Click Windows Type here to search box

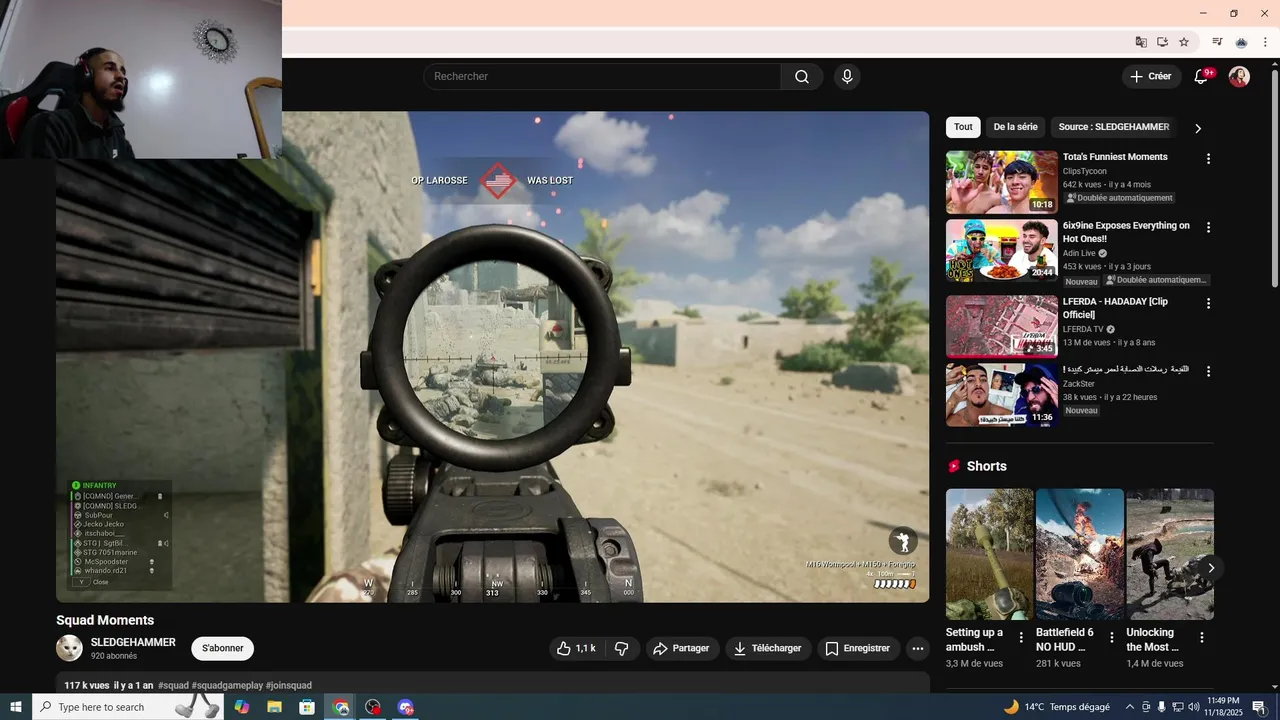(x=127, y=707)
